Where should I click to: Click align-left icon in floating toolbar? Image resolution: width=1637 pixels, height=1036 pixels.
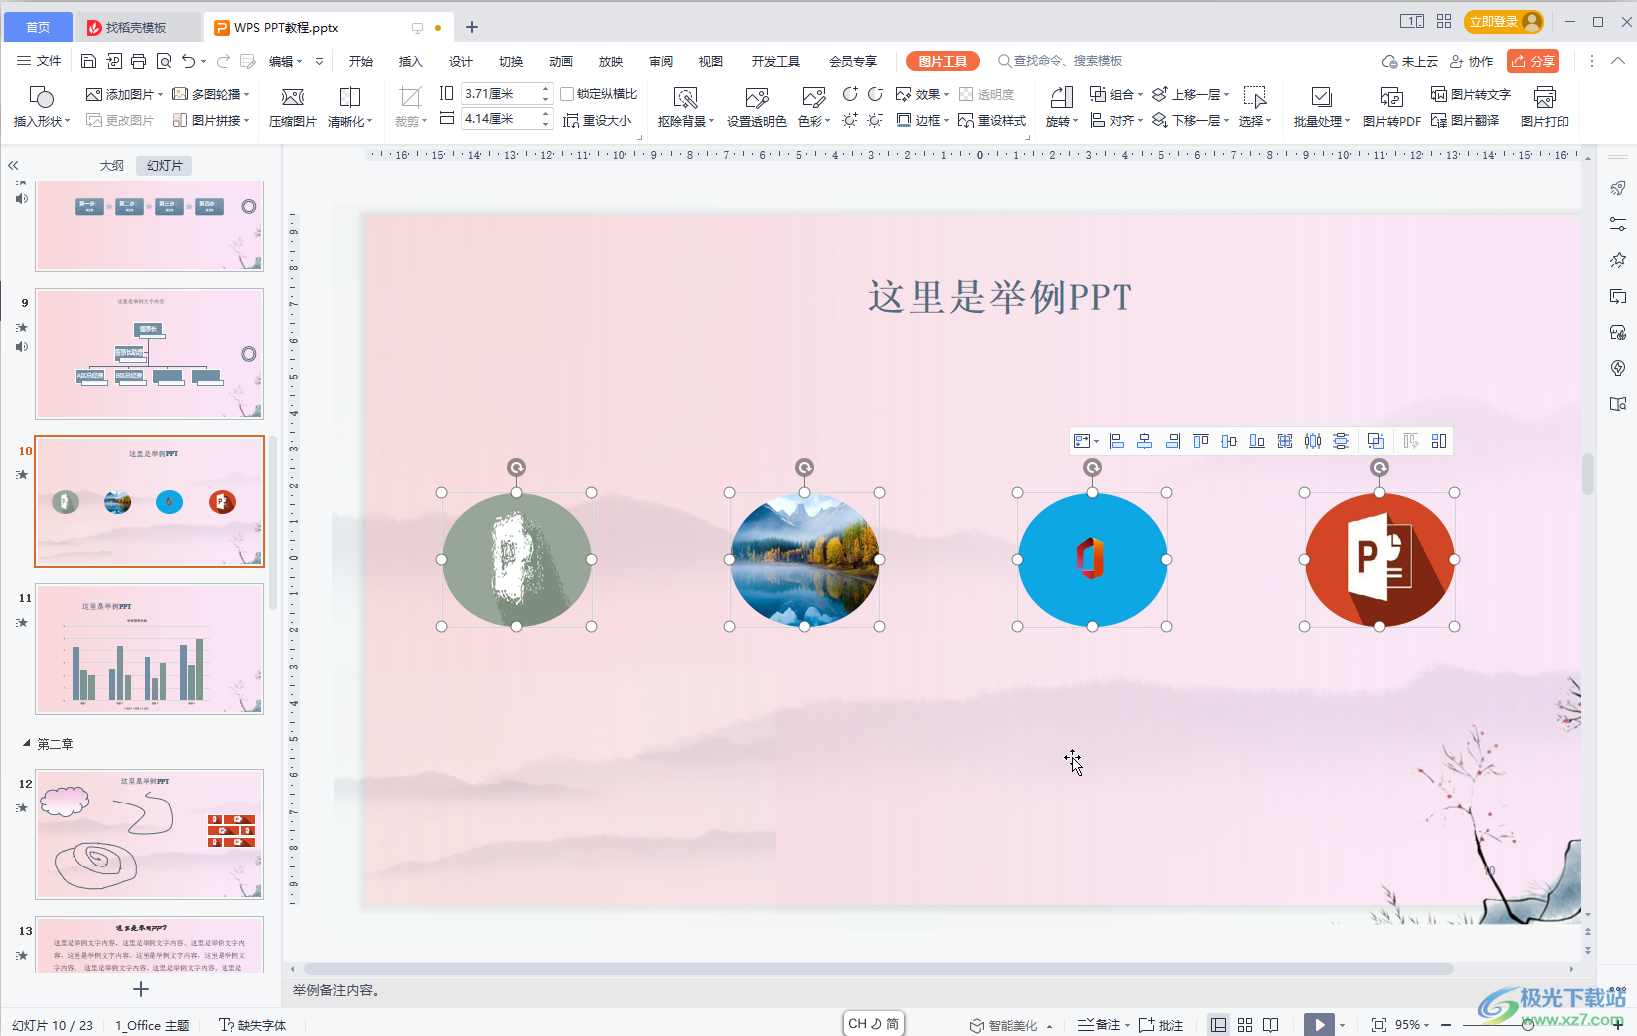tap(1117, 441)
